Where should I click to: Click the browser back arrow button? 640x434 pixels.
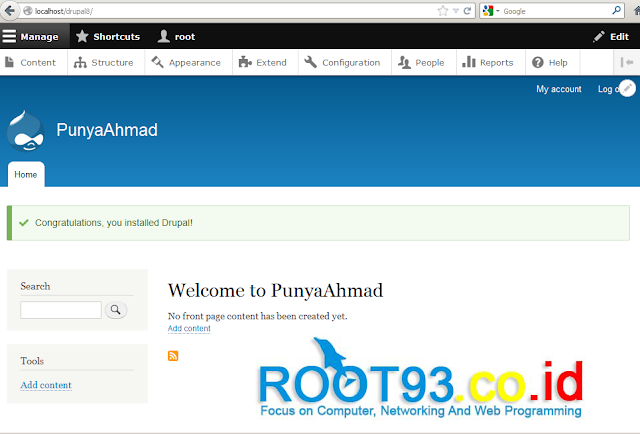click(x=9, y=11)
